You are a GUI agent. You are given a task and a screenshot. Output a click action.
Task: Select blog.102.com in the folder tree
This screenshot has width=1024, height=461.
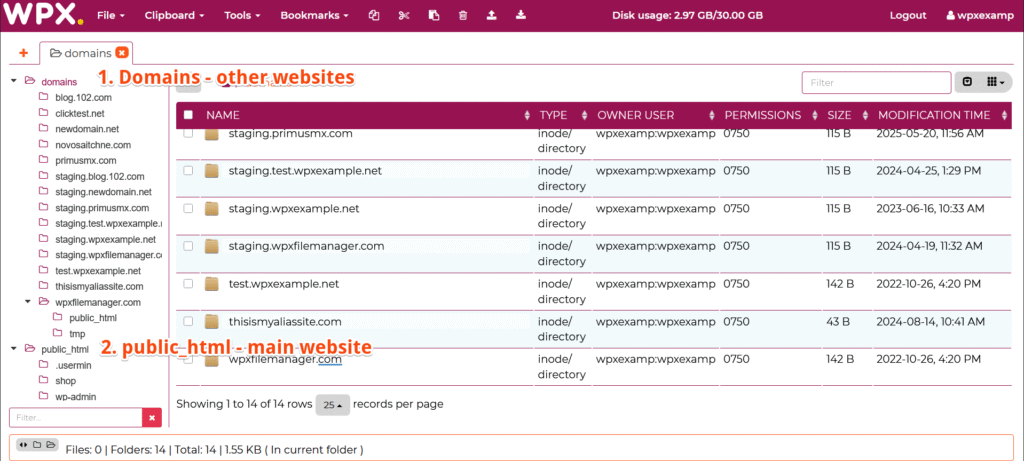tap(84, 97)
